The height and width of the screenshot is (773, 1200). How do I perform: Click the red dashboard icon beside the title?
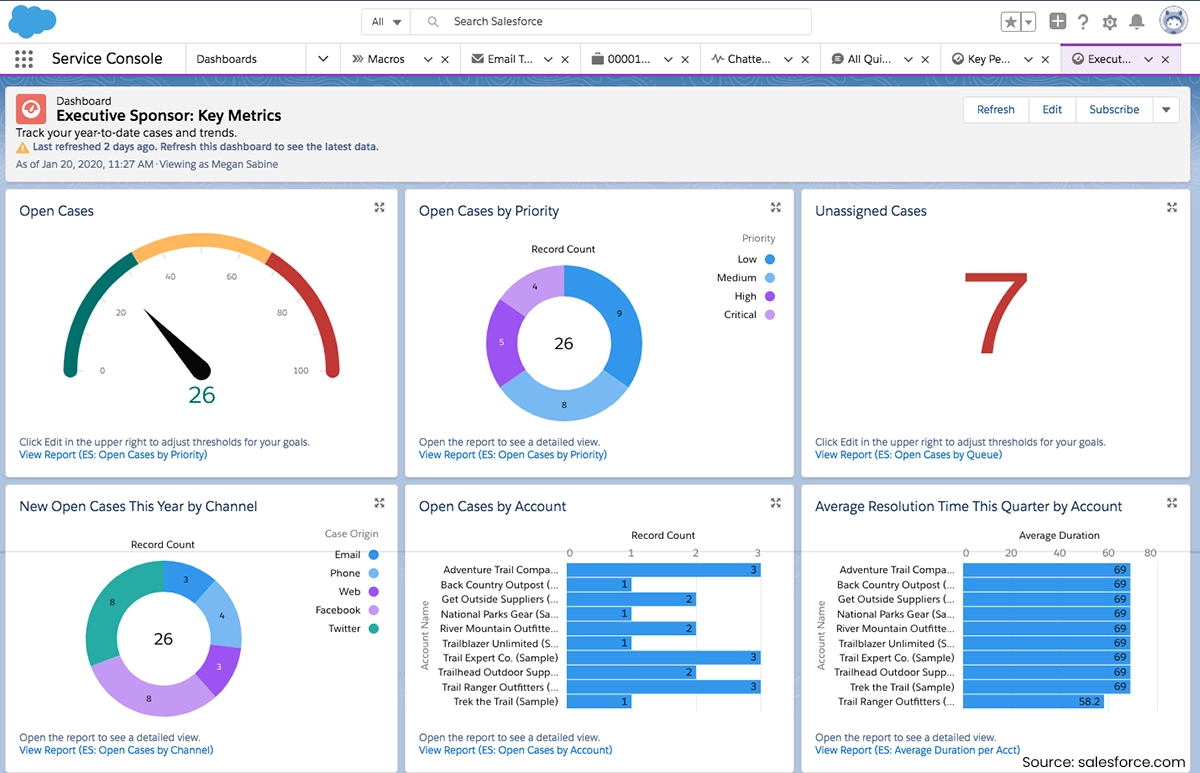[x=31, y=109]
